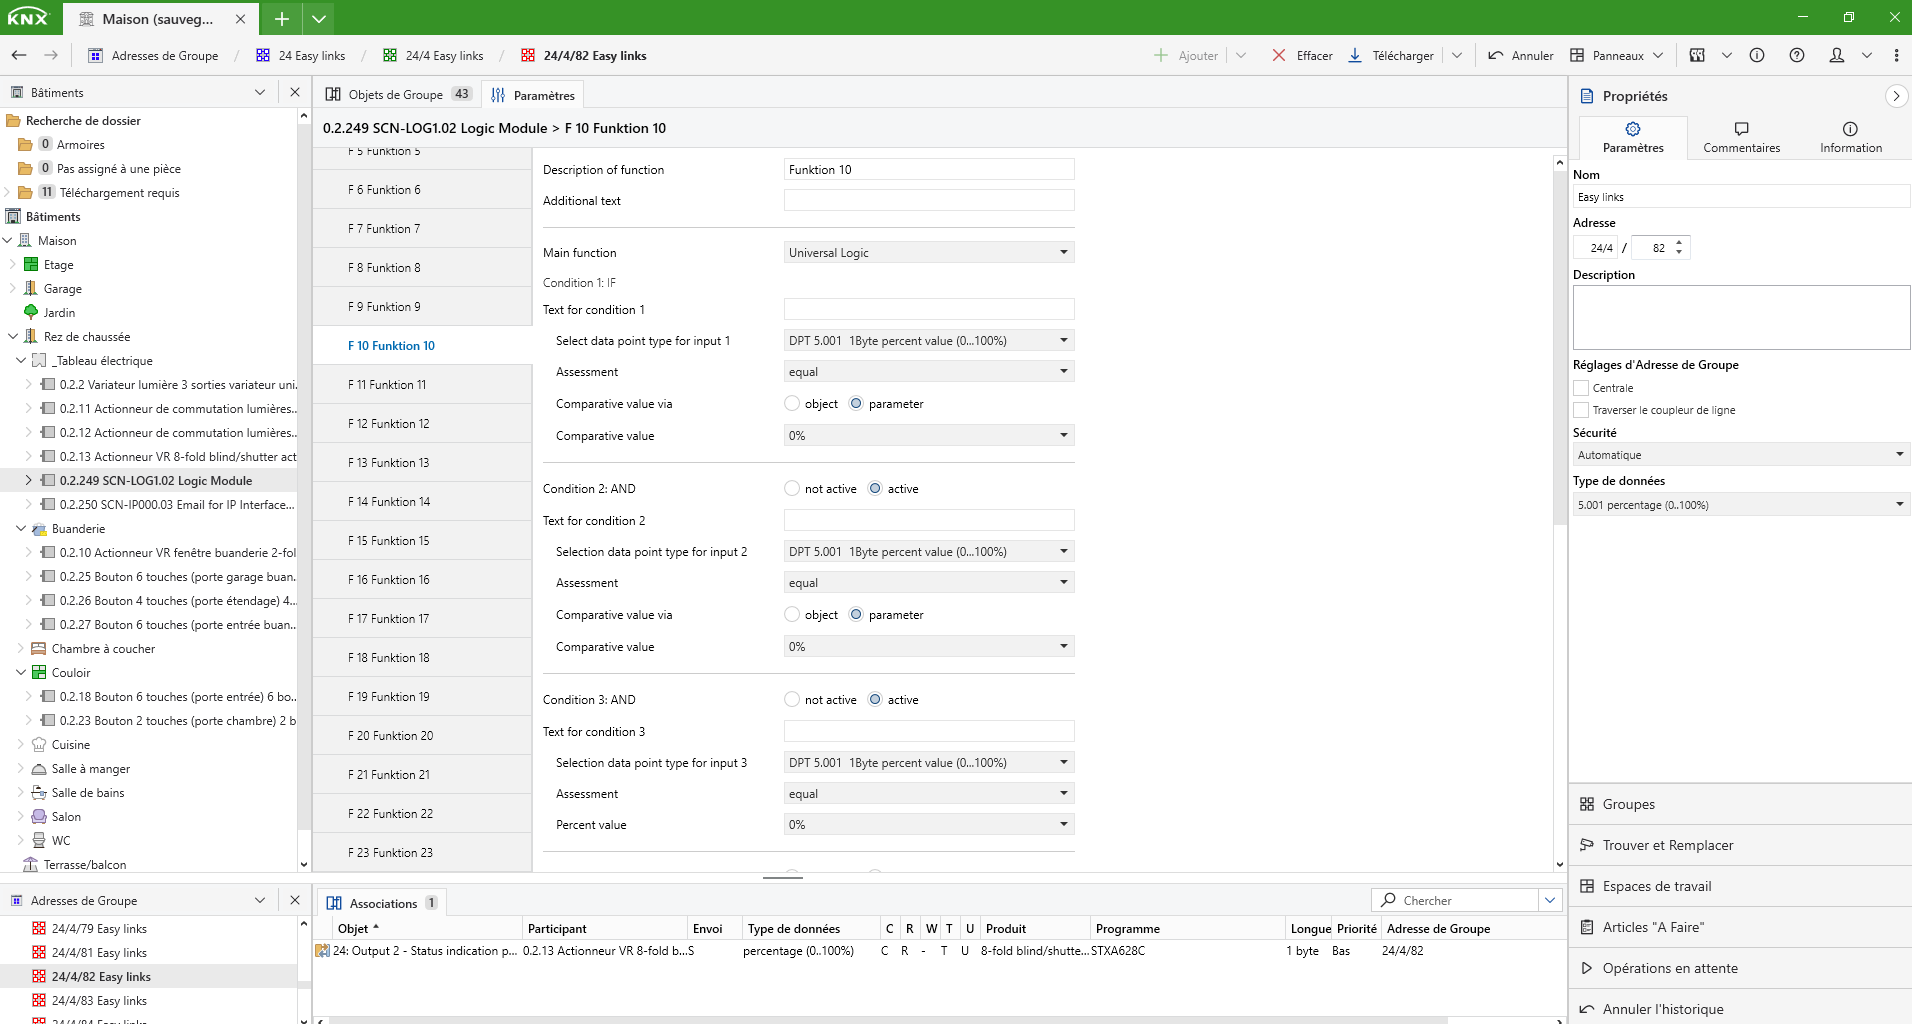The width and height of the screenshot is (1912, 1024).
Task: Click the Effacer red X icon
Action: (x=1279, y=55)
